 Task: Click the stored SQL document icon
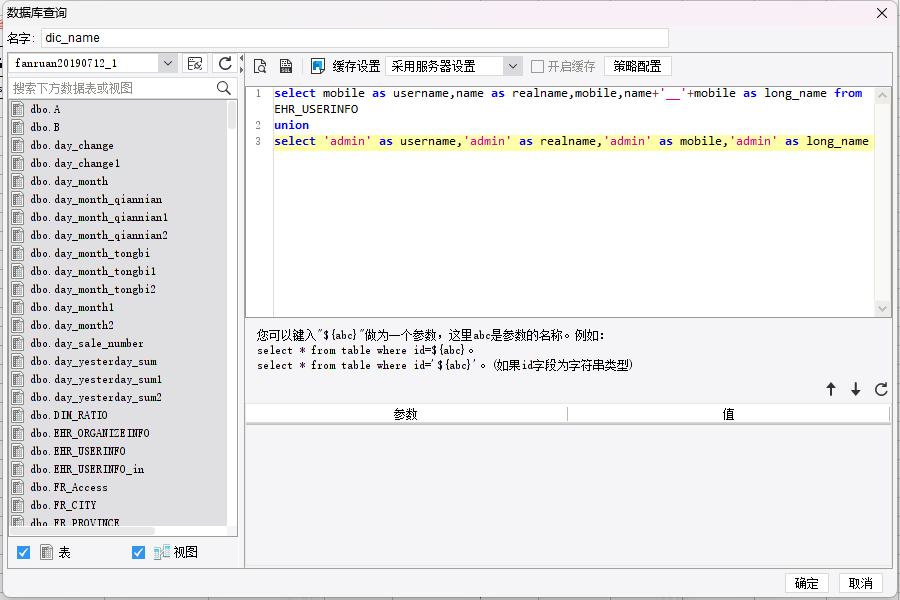pyautogui.click(x=286, y=66)
